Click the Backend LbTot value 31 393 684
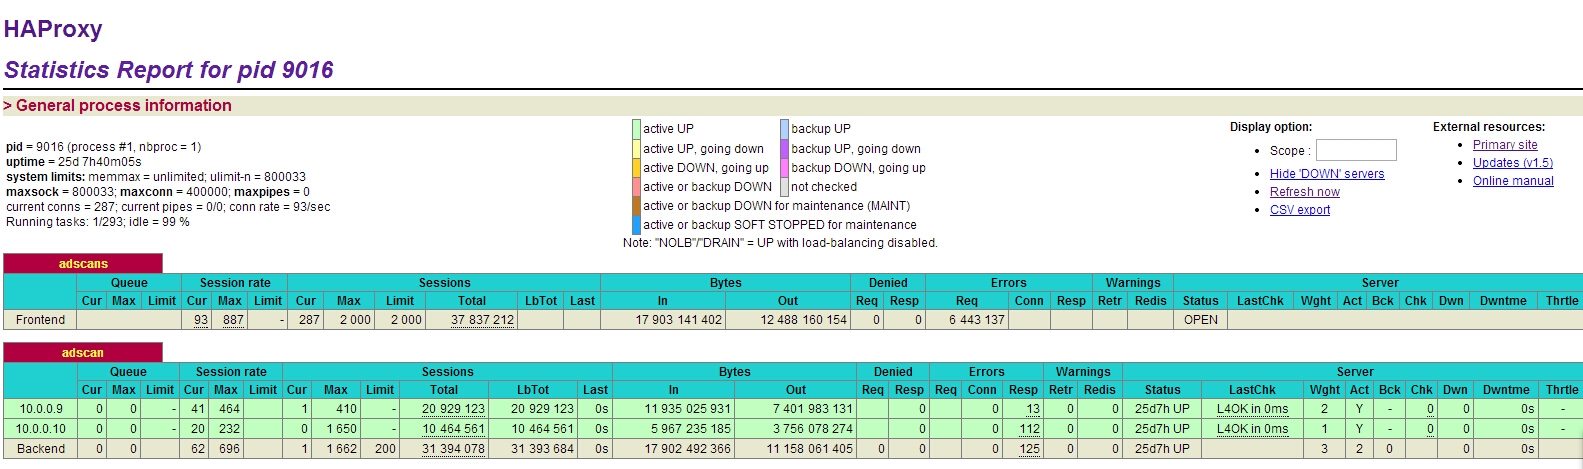1583x469 pixels. pyautogui.click(x=542, y=449)
